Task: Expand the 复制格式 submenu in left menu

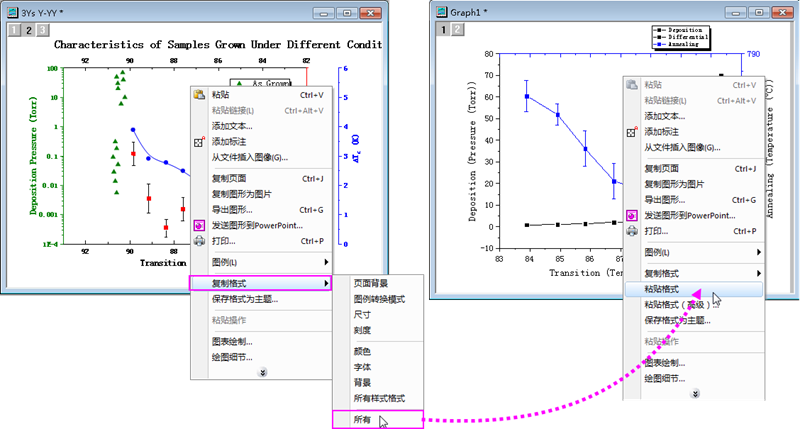Action: pos(260,284)
